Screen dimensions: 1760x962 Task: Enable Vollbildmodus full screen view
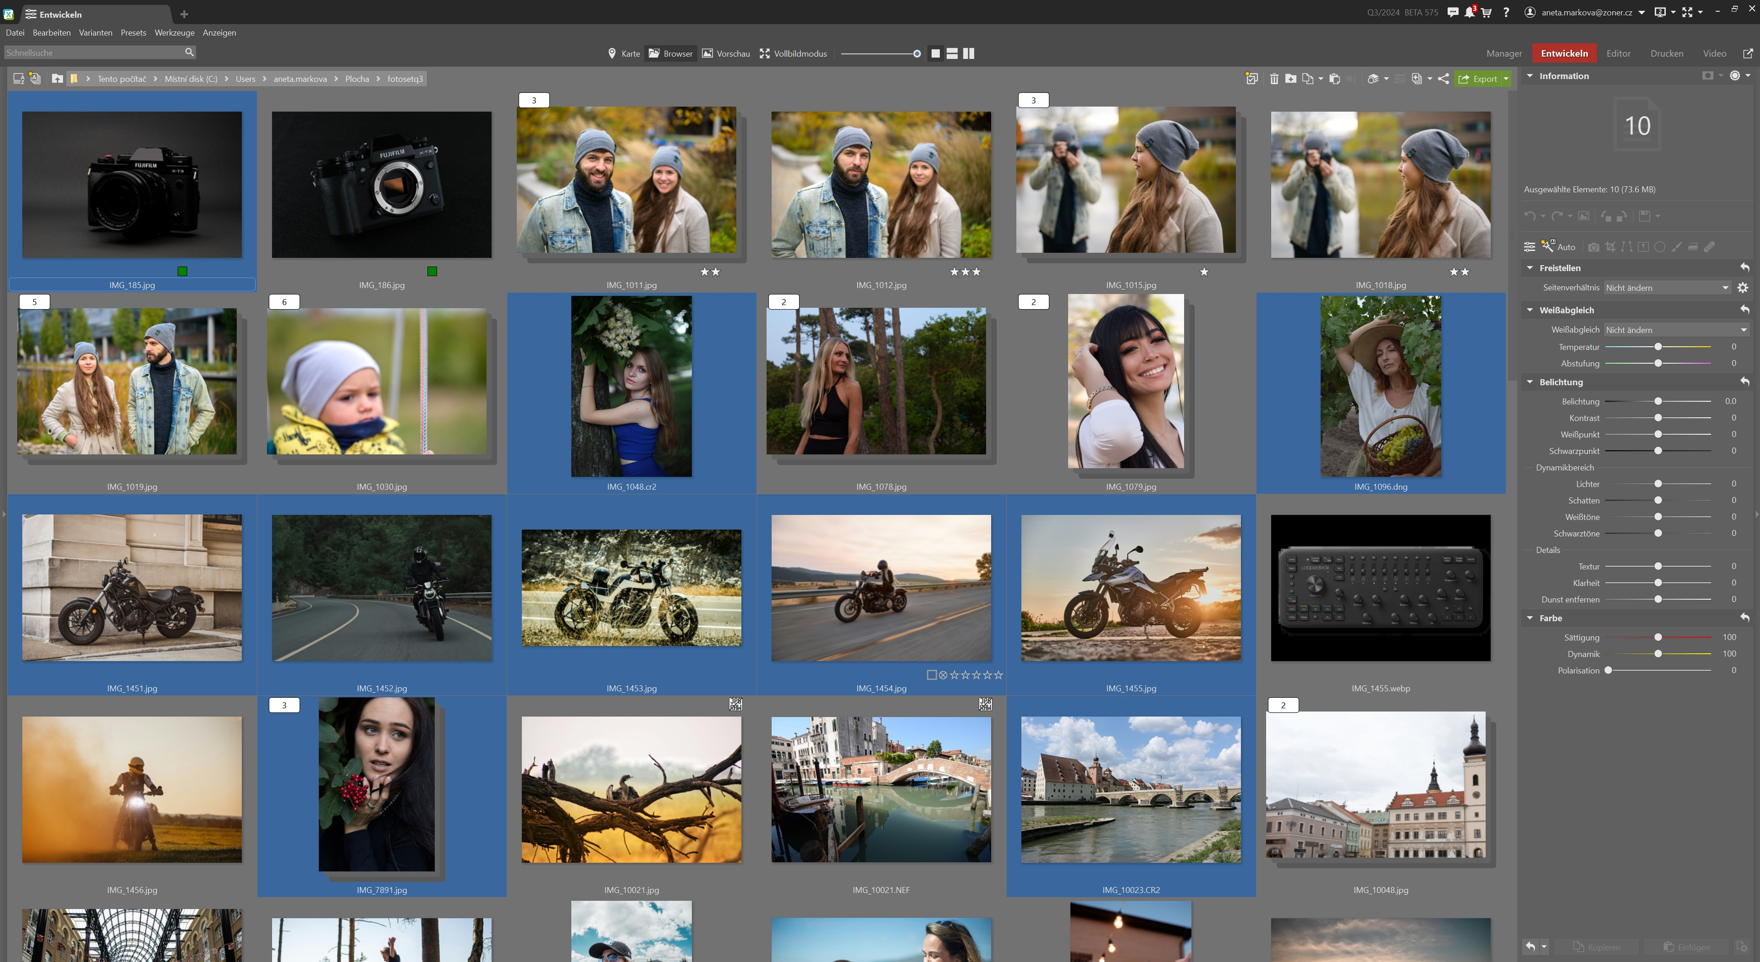(793, 54)
